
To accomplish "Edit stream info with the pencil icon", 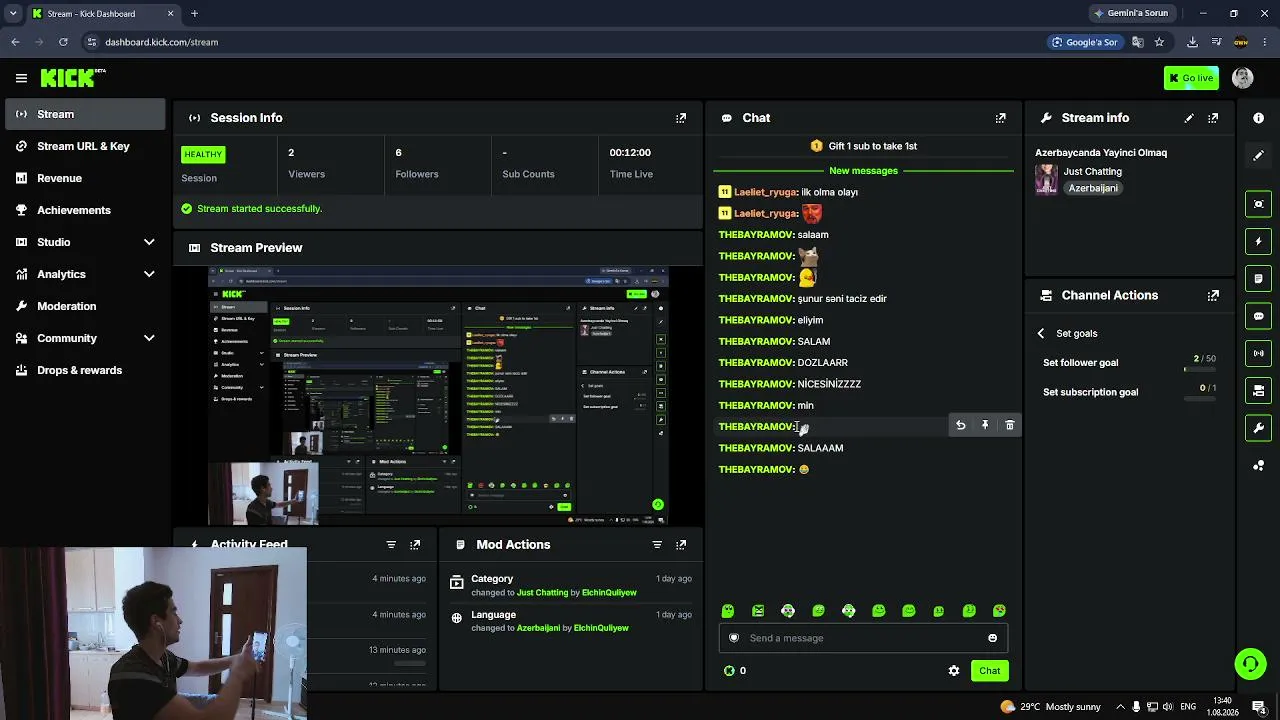I will [x=1189, y=118].
